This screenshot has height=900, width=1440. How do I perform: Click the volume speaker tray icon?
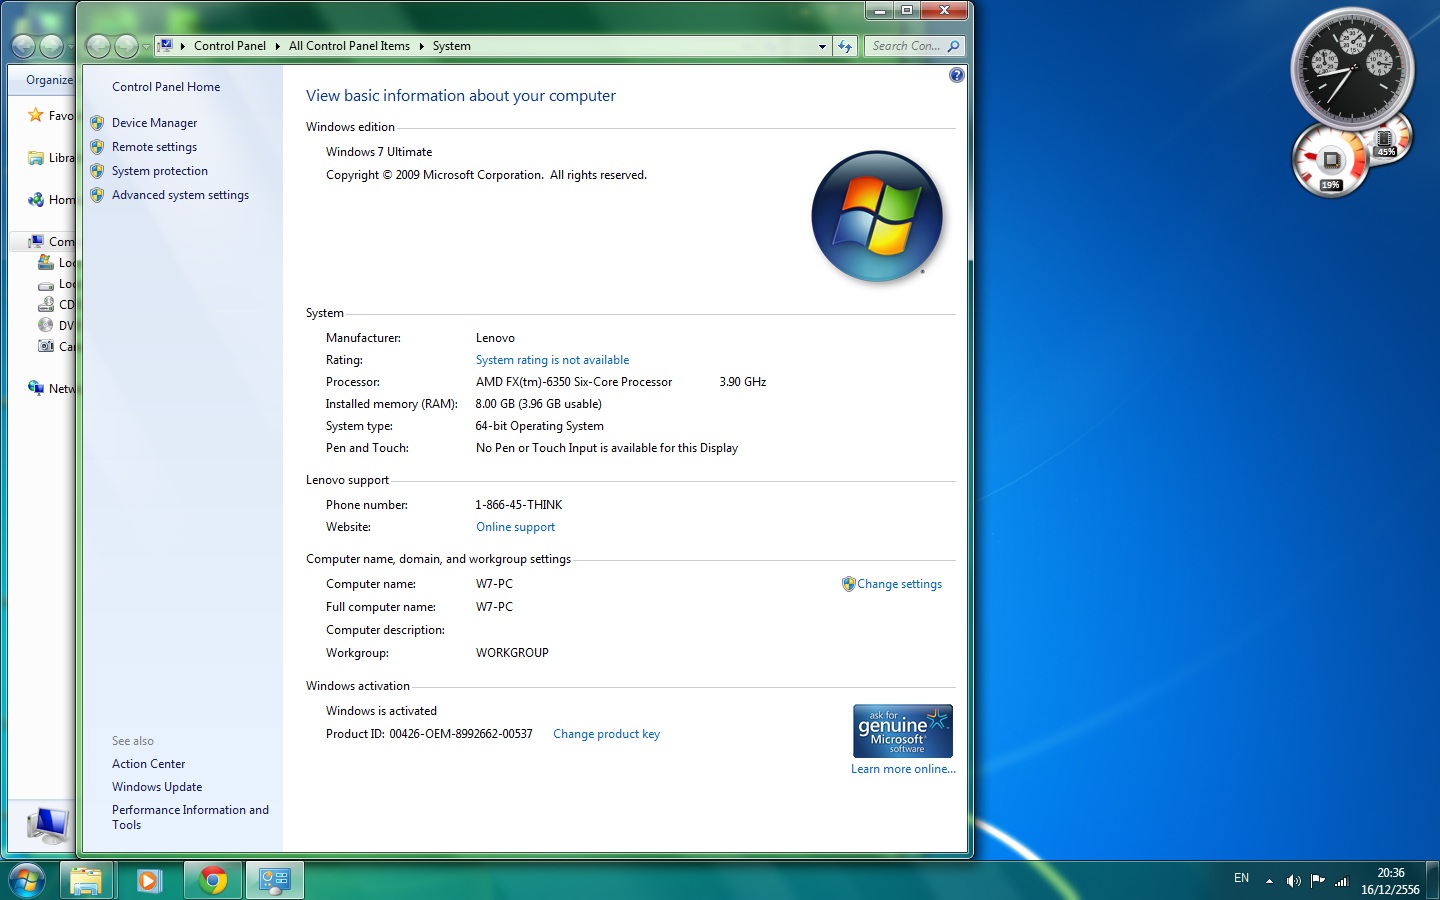click(1293, 881)
